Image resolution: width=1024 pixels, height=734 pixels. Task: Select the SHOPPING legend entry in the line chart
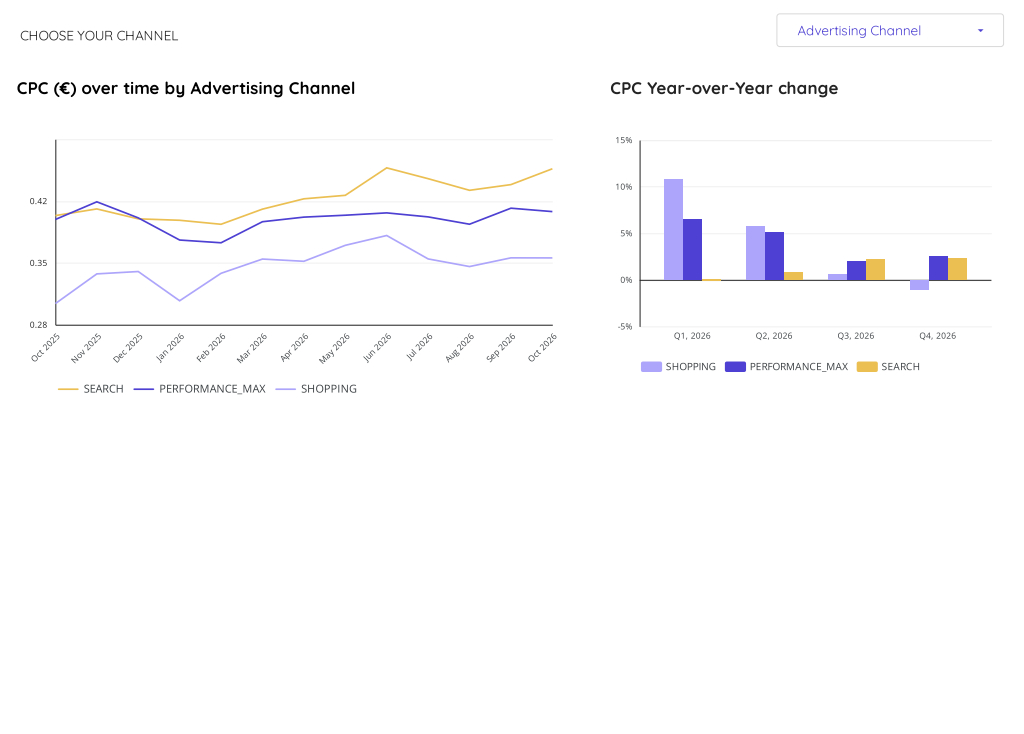pos(316,389)
